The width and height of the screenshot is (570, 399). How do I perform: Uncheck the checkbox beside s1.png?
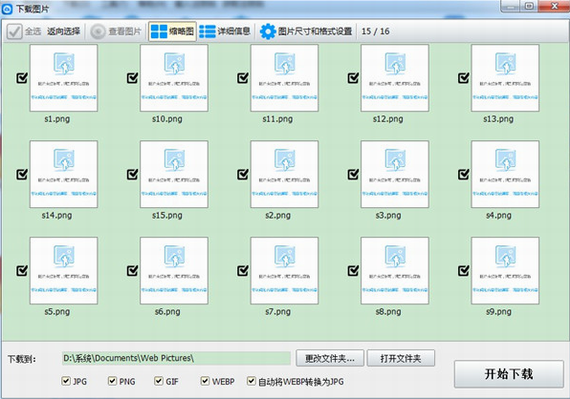coord(22,78)
